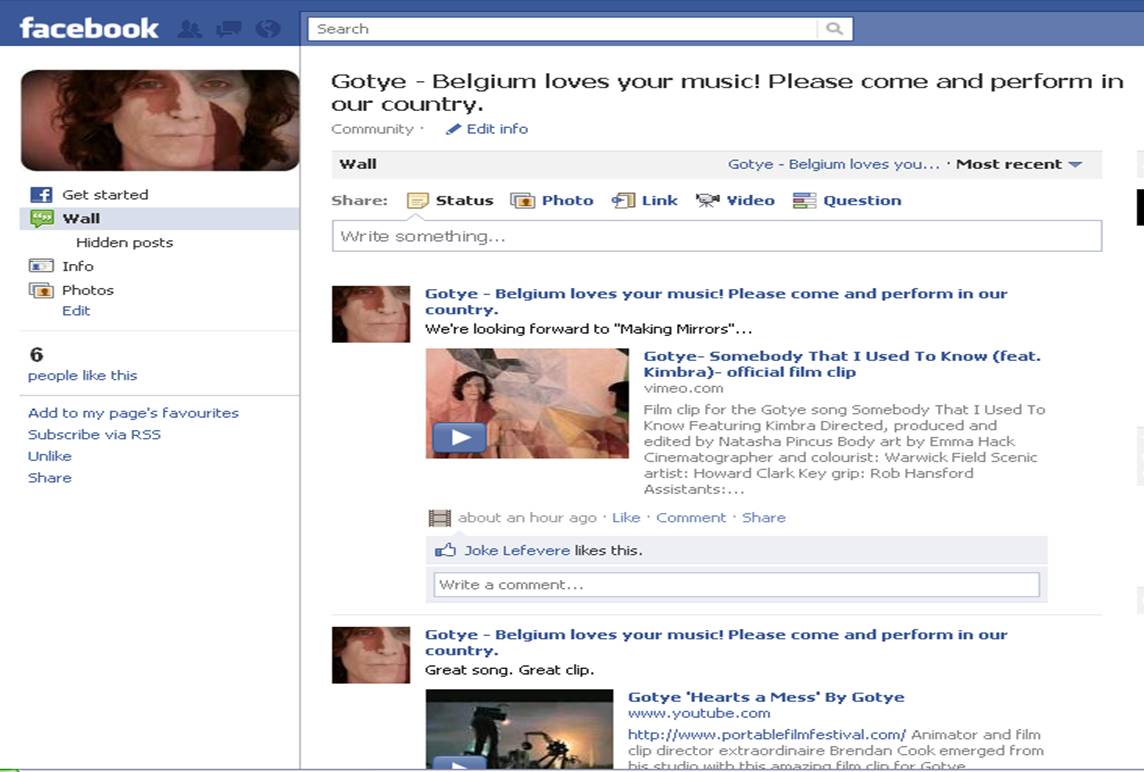
Task: Open the messages icon in header
Action: coord(228,29)
